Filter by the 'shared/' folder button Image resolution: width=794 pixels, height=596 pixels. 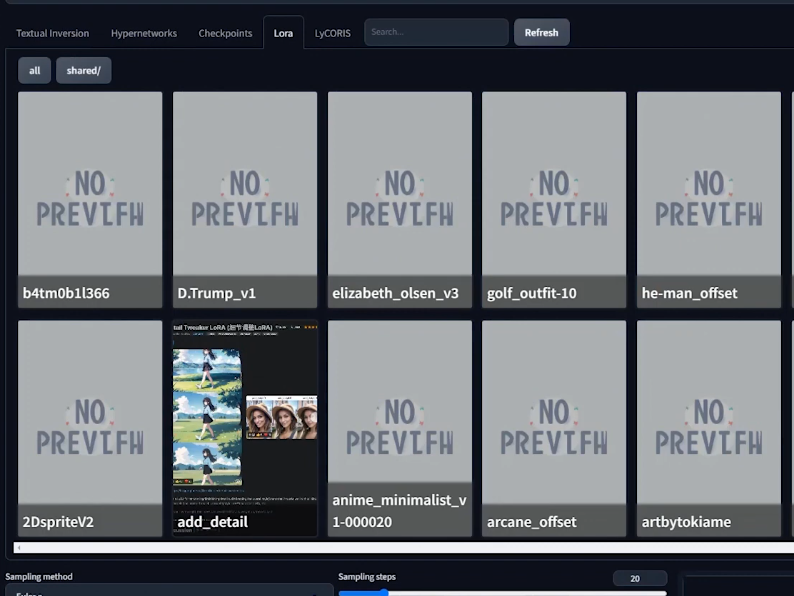tap(84, 70)
